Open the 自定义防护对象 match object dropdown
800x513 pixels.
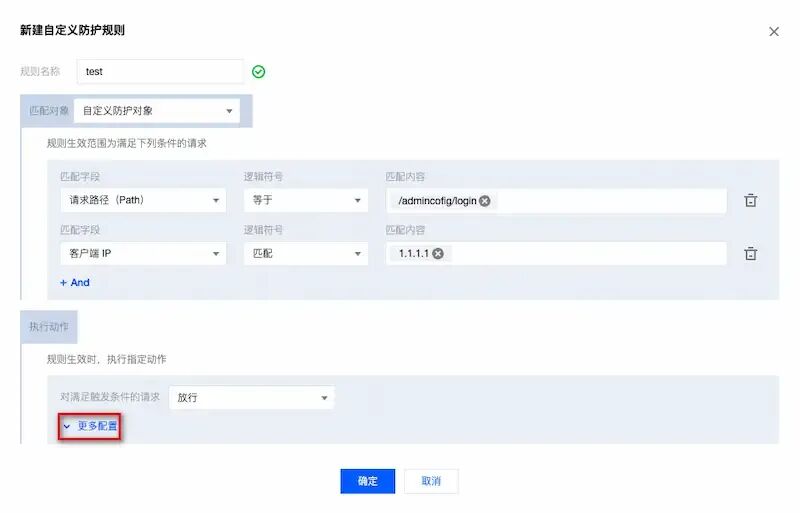[x=157, y=111]
